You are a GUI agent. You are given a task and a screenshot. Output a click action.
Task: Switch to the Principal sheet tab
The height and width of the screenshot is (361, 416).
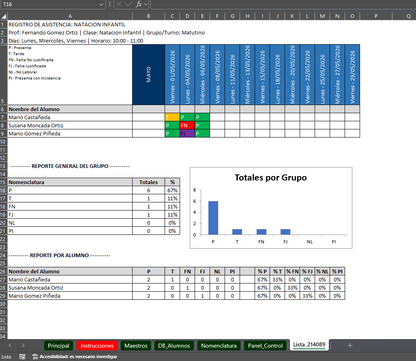[58, 346]
